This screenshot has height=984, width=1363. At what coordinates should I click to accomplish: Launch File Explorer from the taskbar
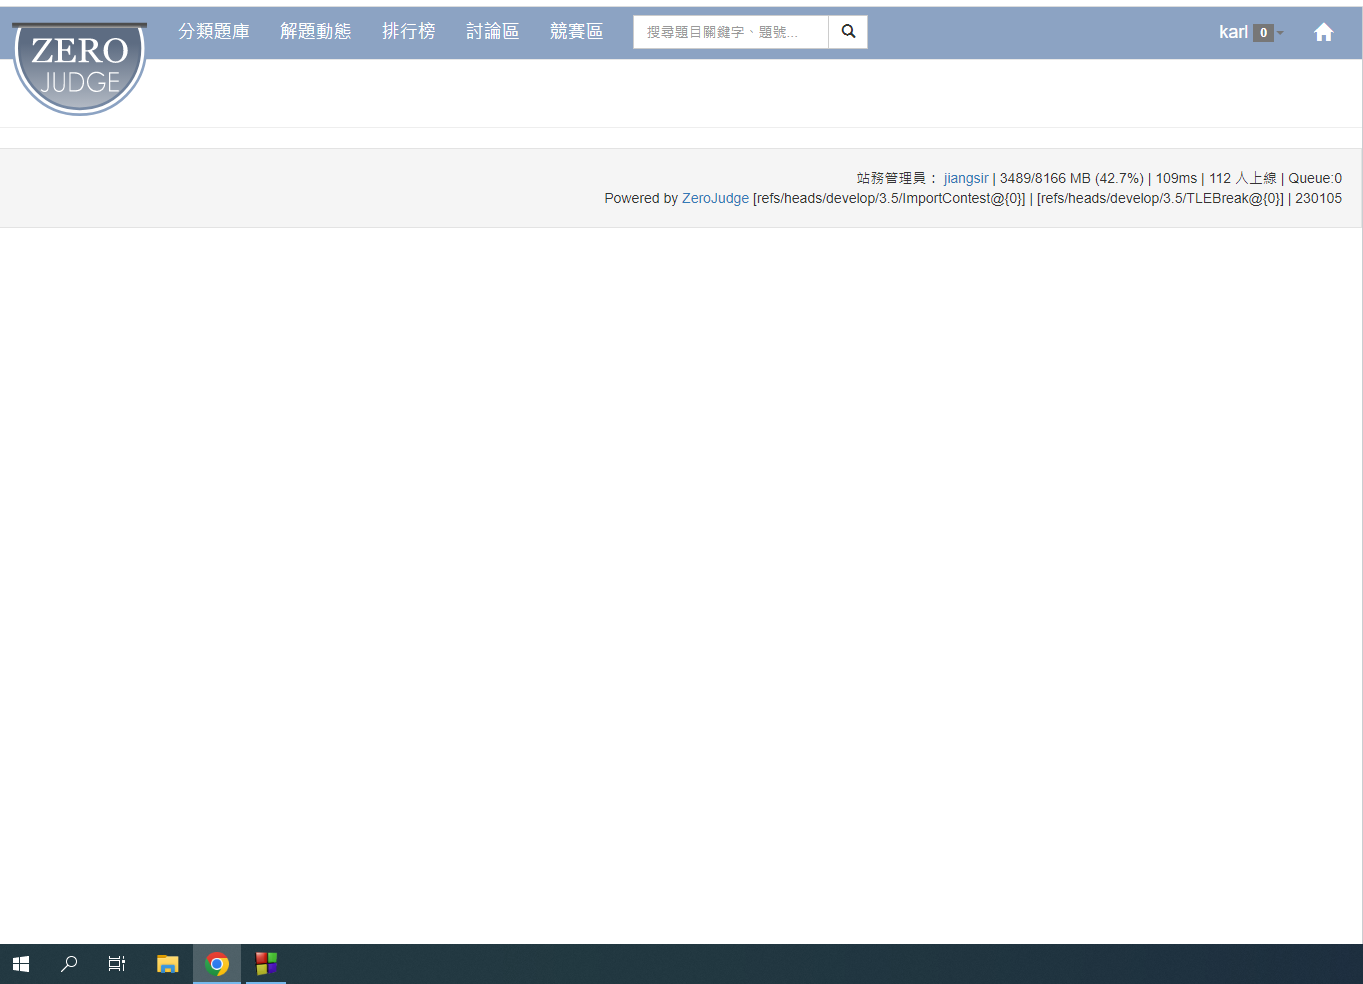[x=167, y=964]
